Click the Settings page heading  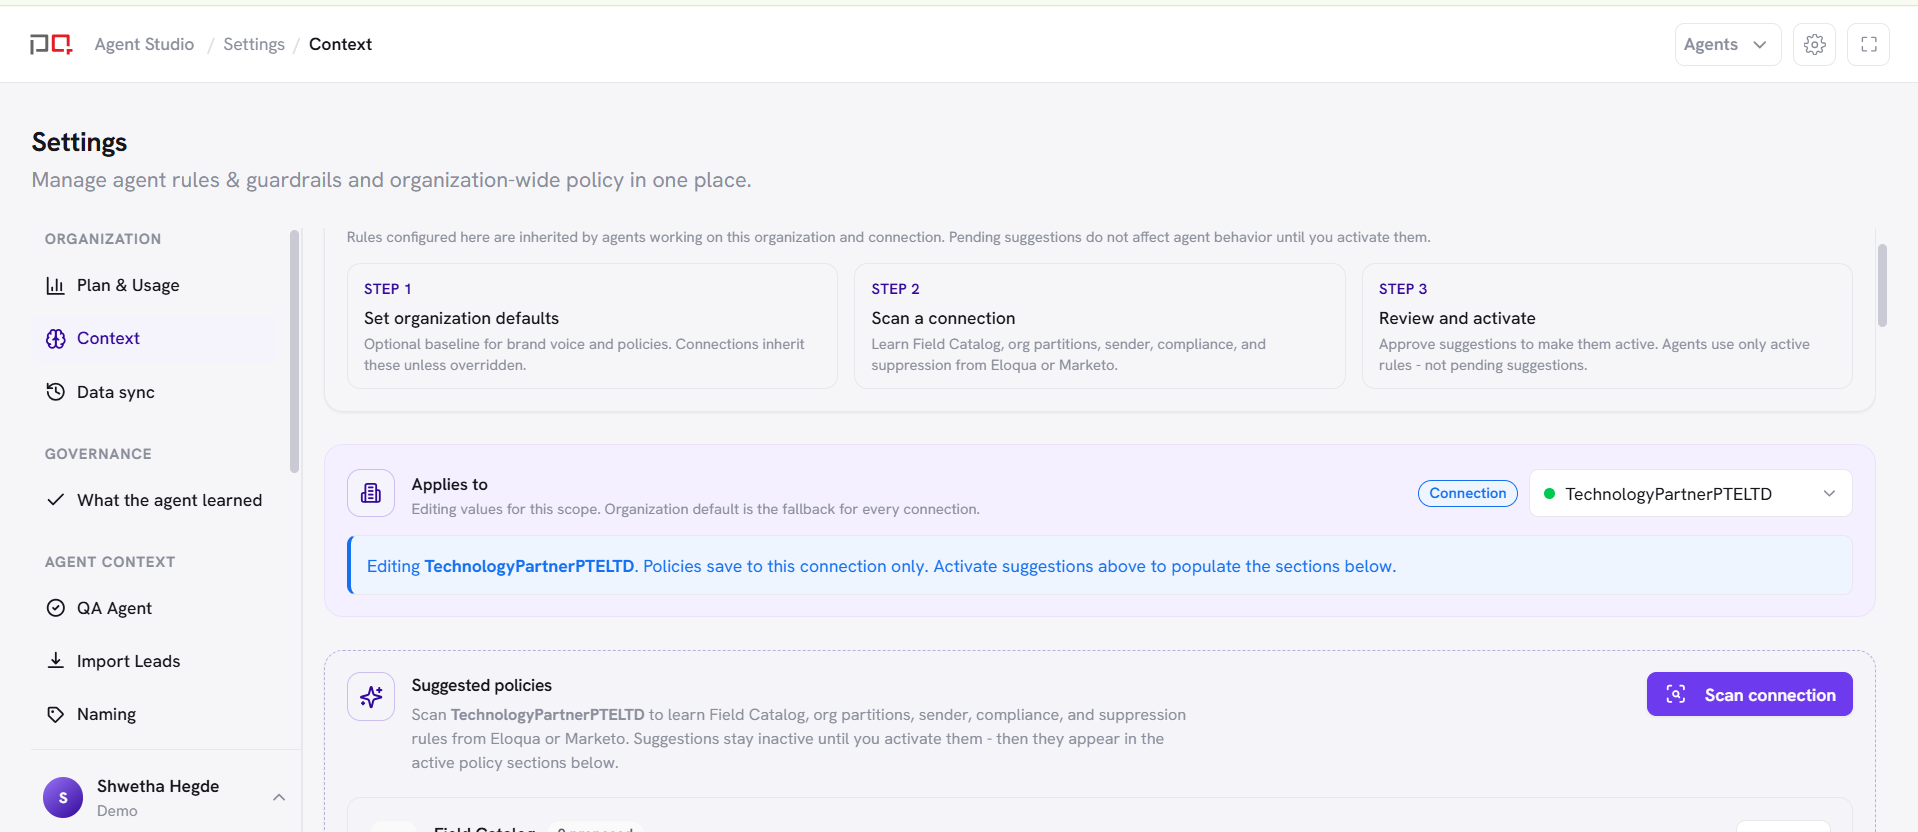coord(80,143)
